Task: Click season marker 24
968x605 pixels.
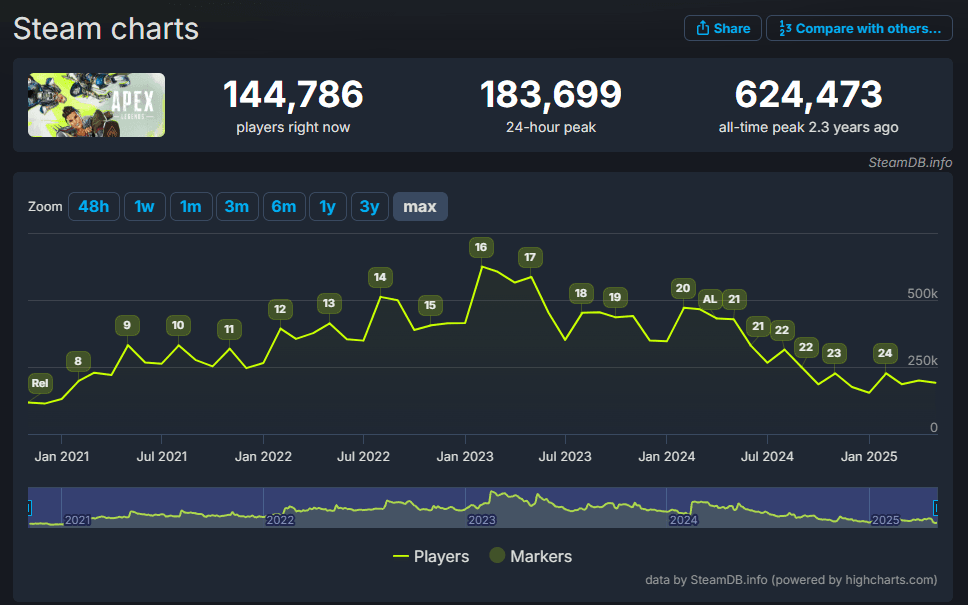Action: (885, 353)
